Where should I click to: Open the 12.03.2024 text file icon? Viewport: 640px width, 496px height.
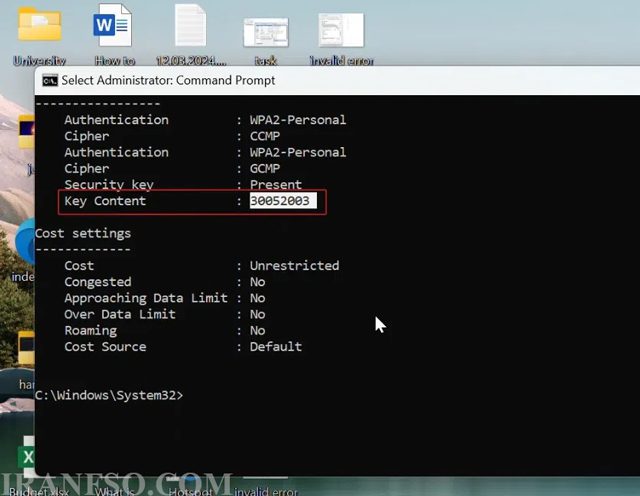click(191, 25)
